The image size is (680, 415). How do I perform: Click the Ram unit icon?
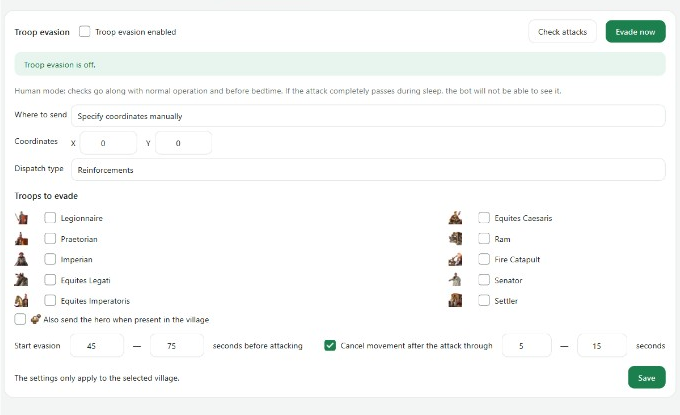455,239
